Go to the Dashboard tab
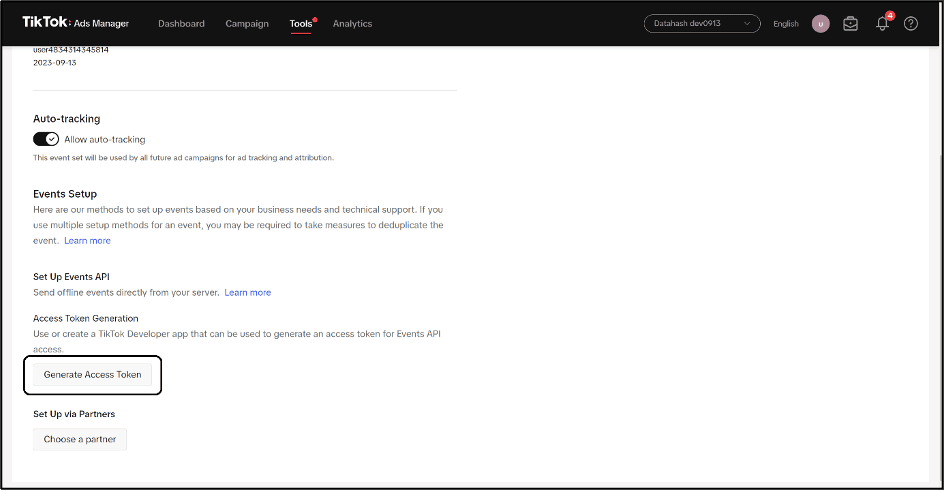This screenshot has height=491, width=945. (181, 24)
